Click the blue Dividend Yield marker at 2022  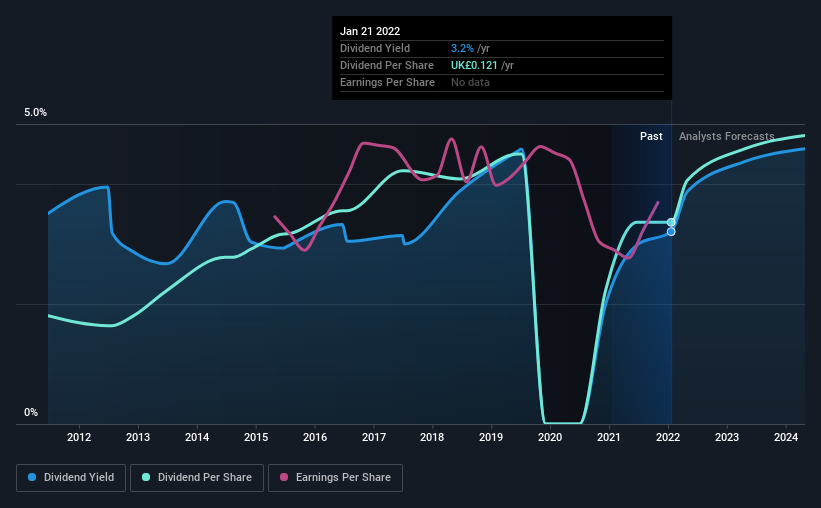[671, 231]
